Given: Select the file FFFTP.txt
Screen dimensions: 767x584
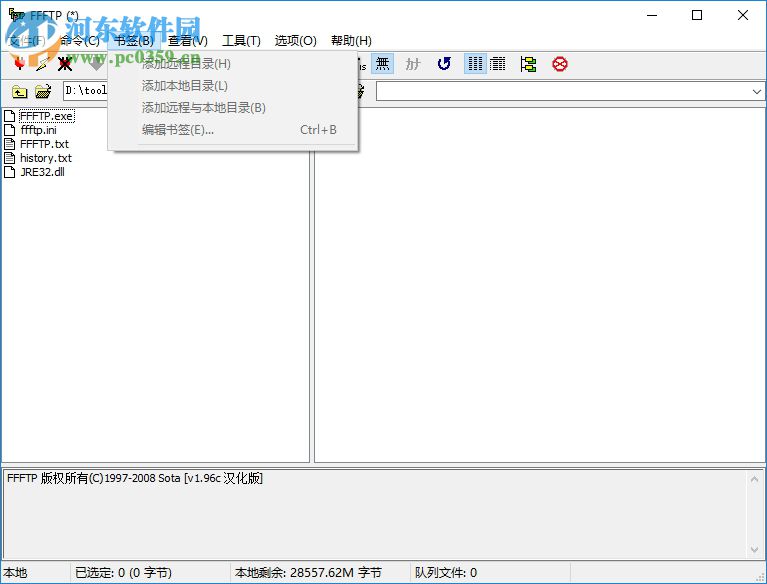Looking at the screenshot, I should click(45, 144).
